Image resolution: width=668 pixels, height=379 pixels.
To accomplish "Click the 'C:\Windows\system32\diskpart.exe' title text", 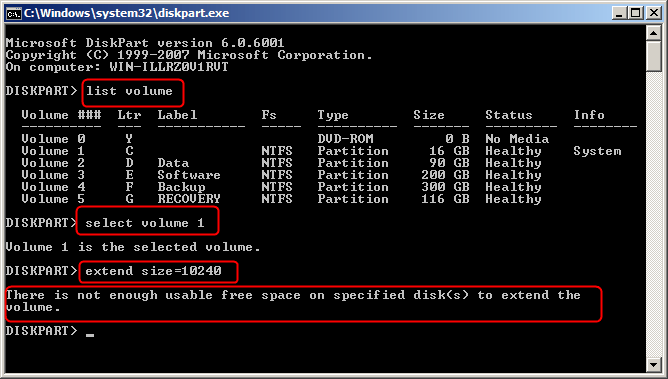I will [x=127, y=13].
